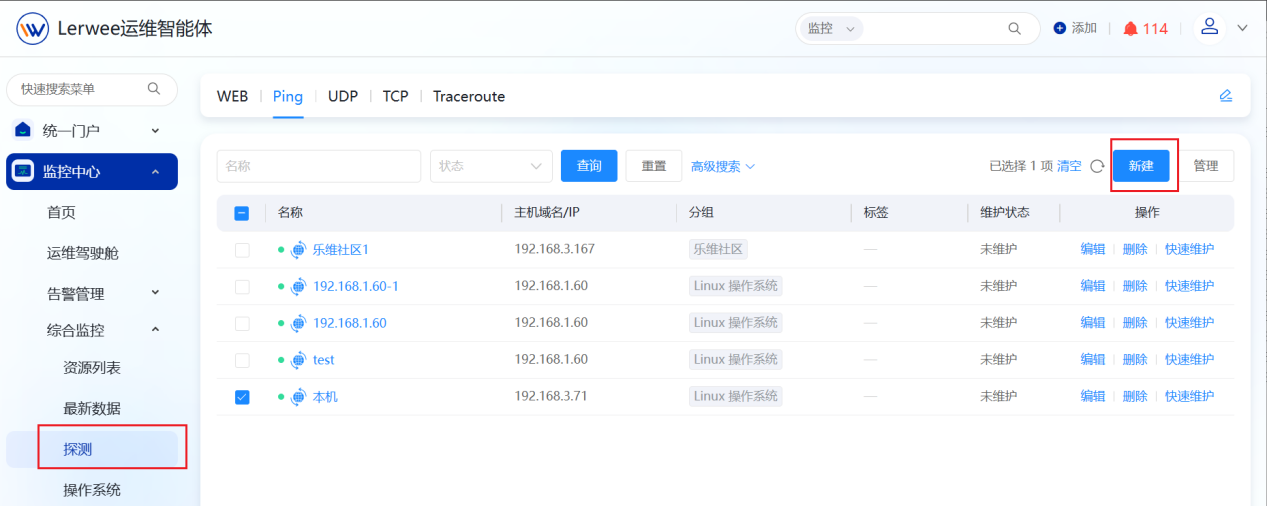
Task: Click the 查询 button
Action: coord(589,166)
